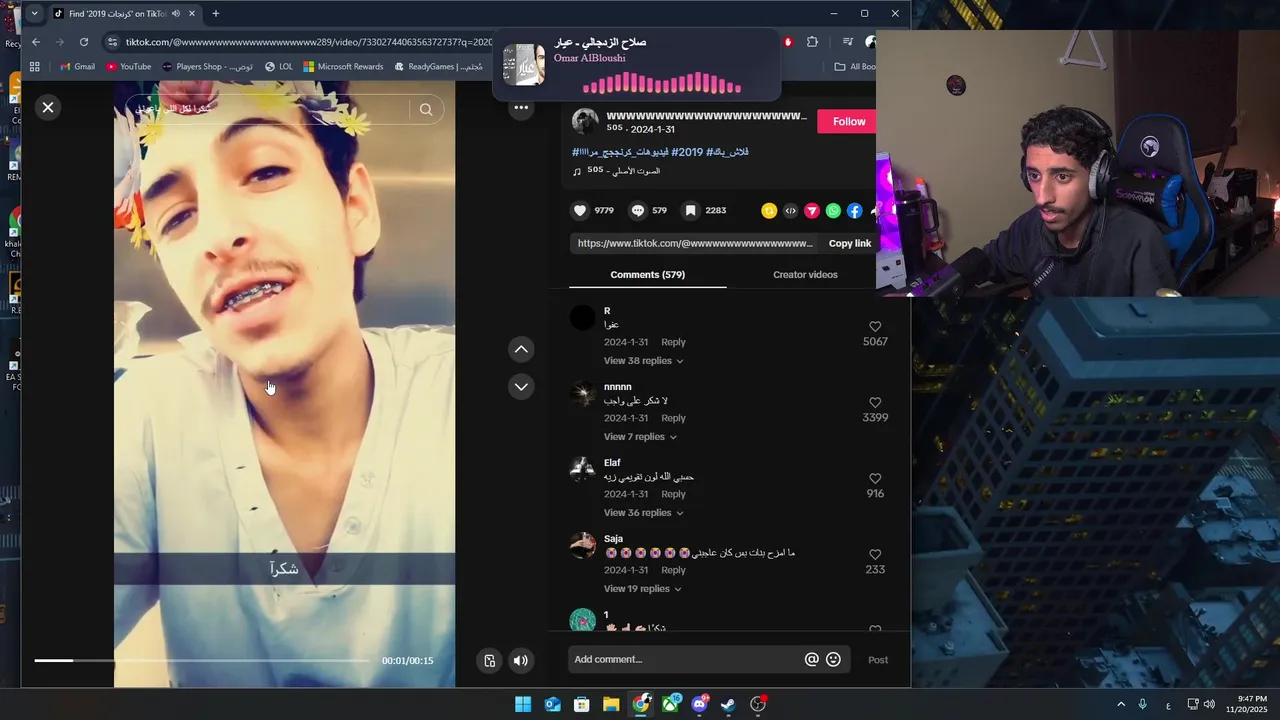Switch to the Comments (579) tab
Viewport: 1280px width, 720px height.
[647, 274]
